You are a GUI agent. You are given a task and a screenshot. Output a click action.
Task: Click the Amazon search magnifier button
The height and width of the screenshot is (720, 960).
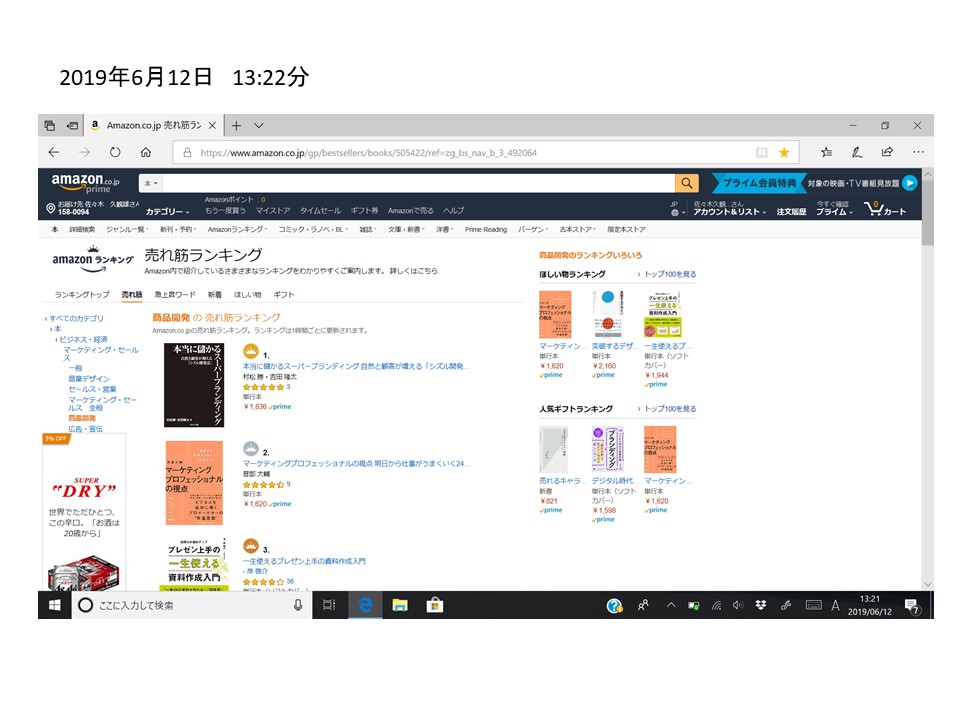(687, 182)
